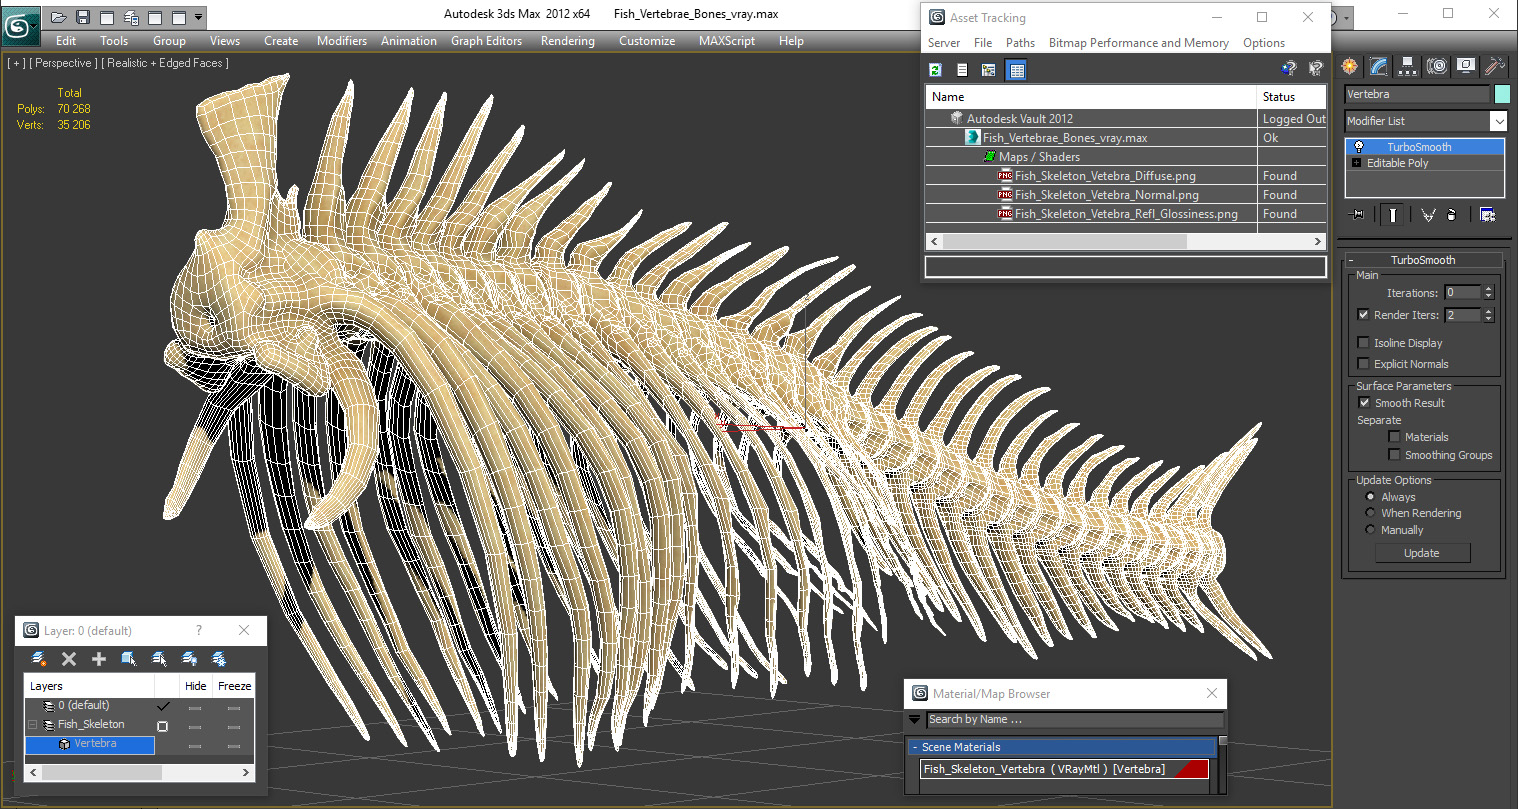Enable Isoline Display checkbox

pyautogui.click(x=1363, y=342)
